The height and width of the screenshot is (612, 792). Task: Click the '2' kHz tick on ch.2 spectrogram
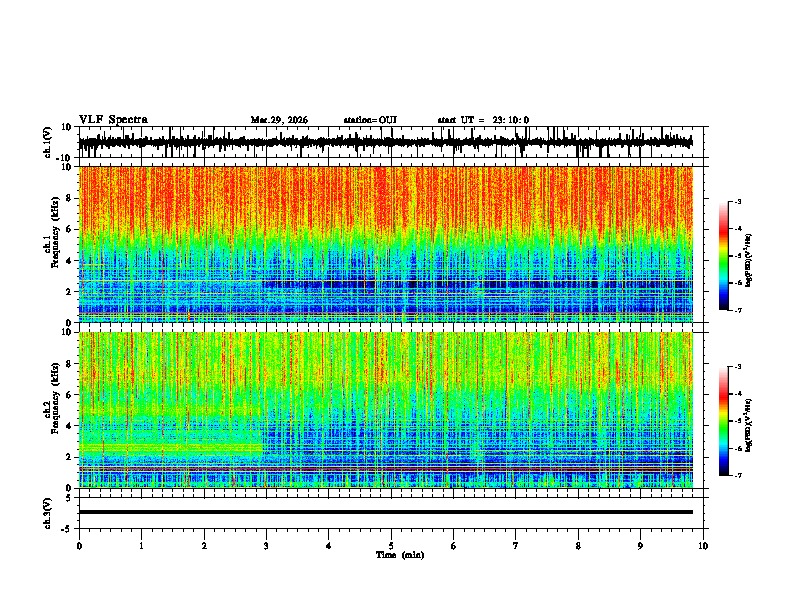click(70, 457)
